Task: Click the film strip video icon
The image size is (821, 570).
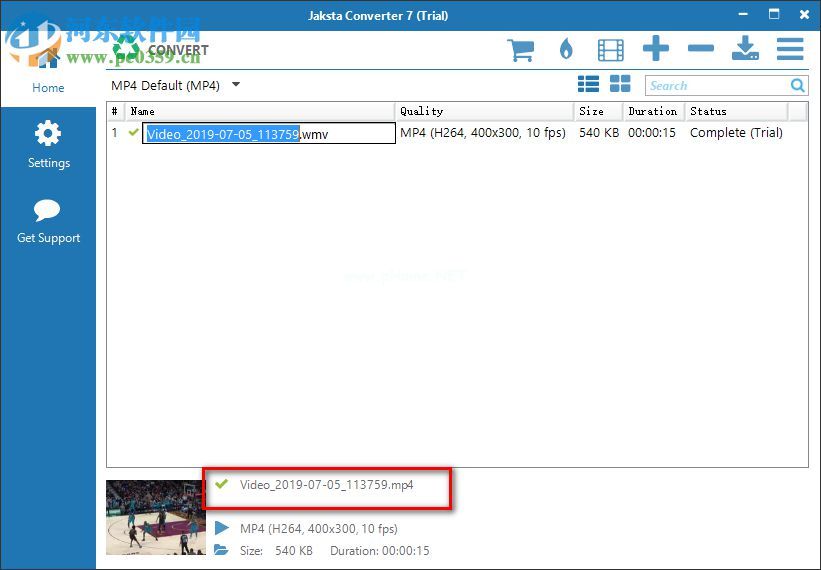Action: click(610, 49)
